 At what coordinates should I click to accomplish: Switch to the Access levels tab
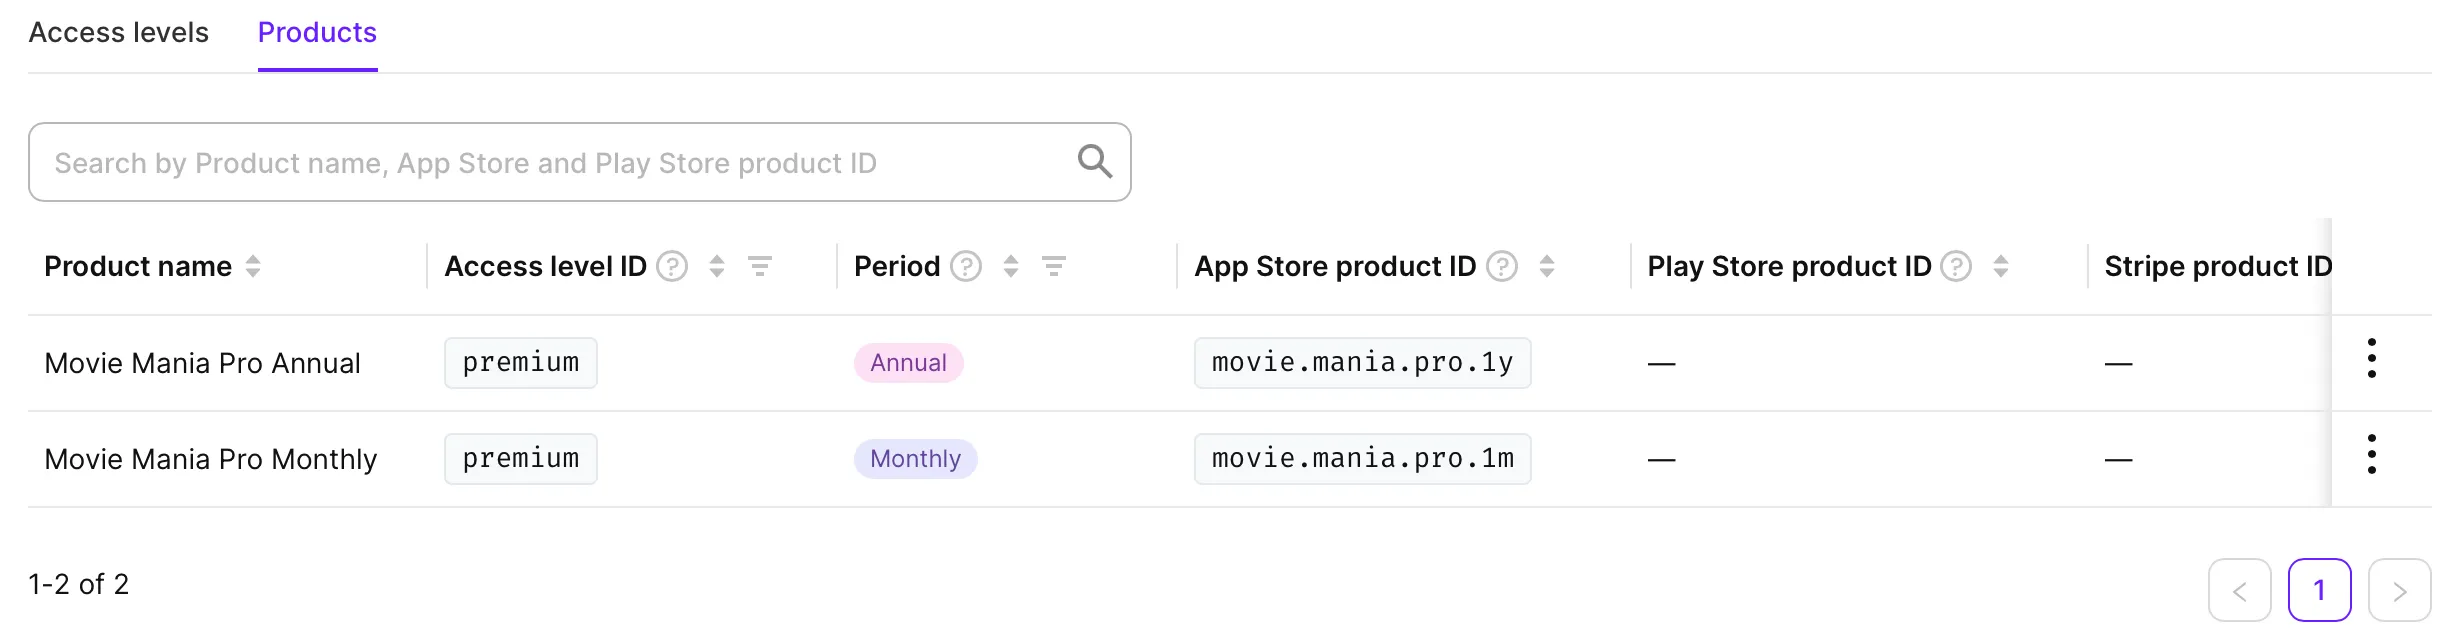(x=119, y=33)
